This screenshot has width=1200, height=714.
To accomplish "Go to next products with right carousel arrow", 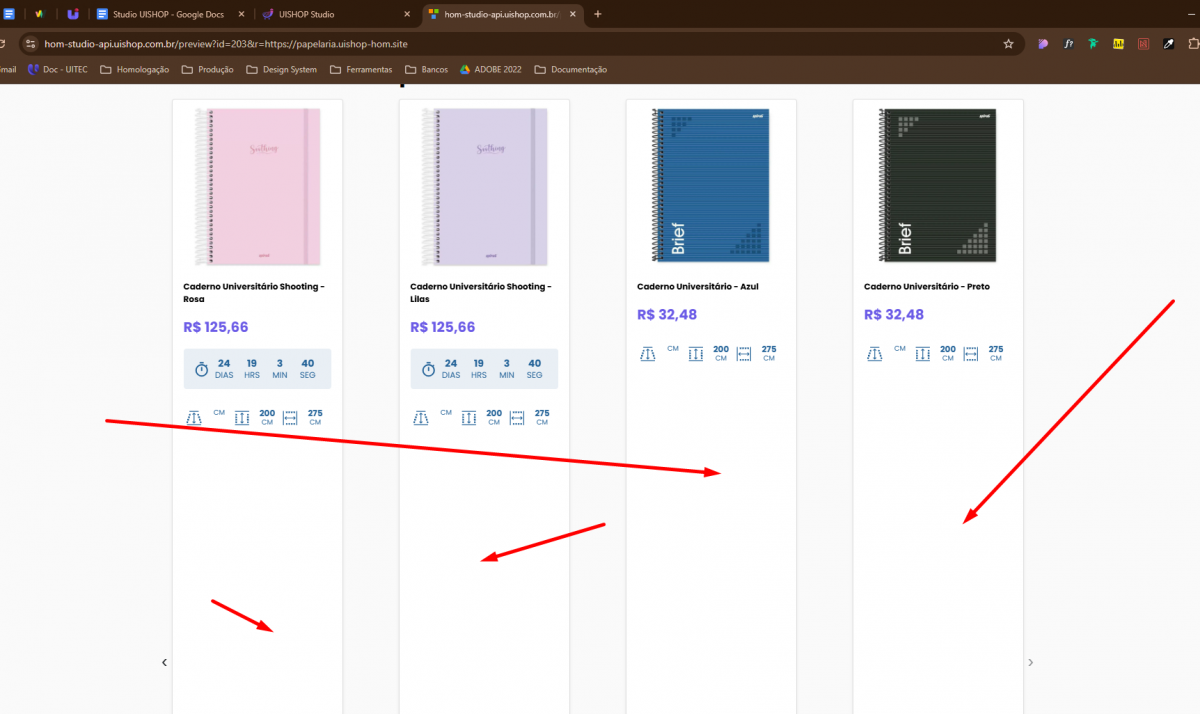I will [1031, 662].
